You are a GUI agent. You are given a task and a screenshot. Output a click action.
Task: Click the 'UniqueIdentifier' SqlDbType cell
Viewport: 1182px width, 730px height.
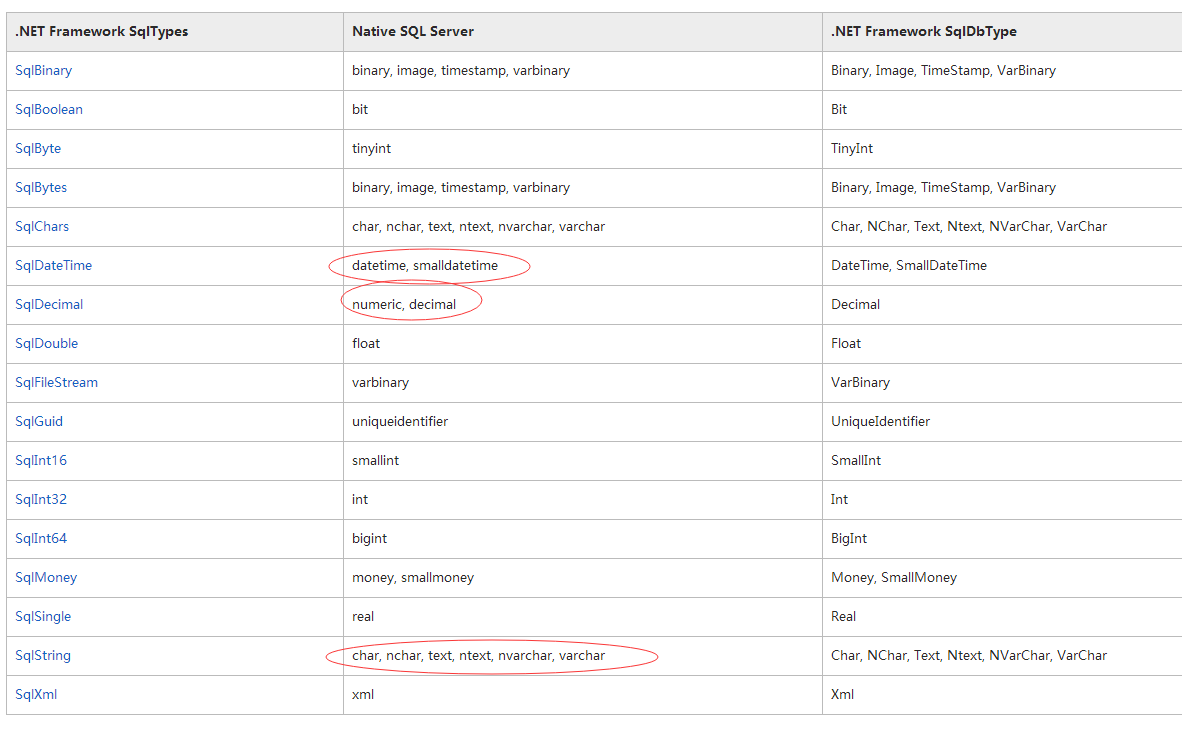click(x=880, y=422)
